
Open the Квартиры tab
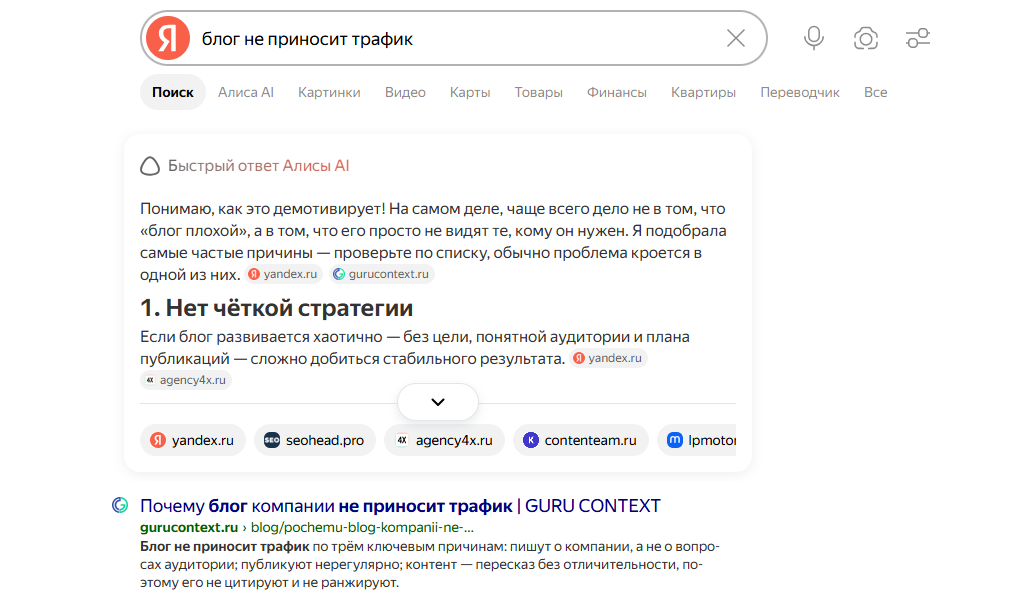(703, 92)
